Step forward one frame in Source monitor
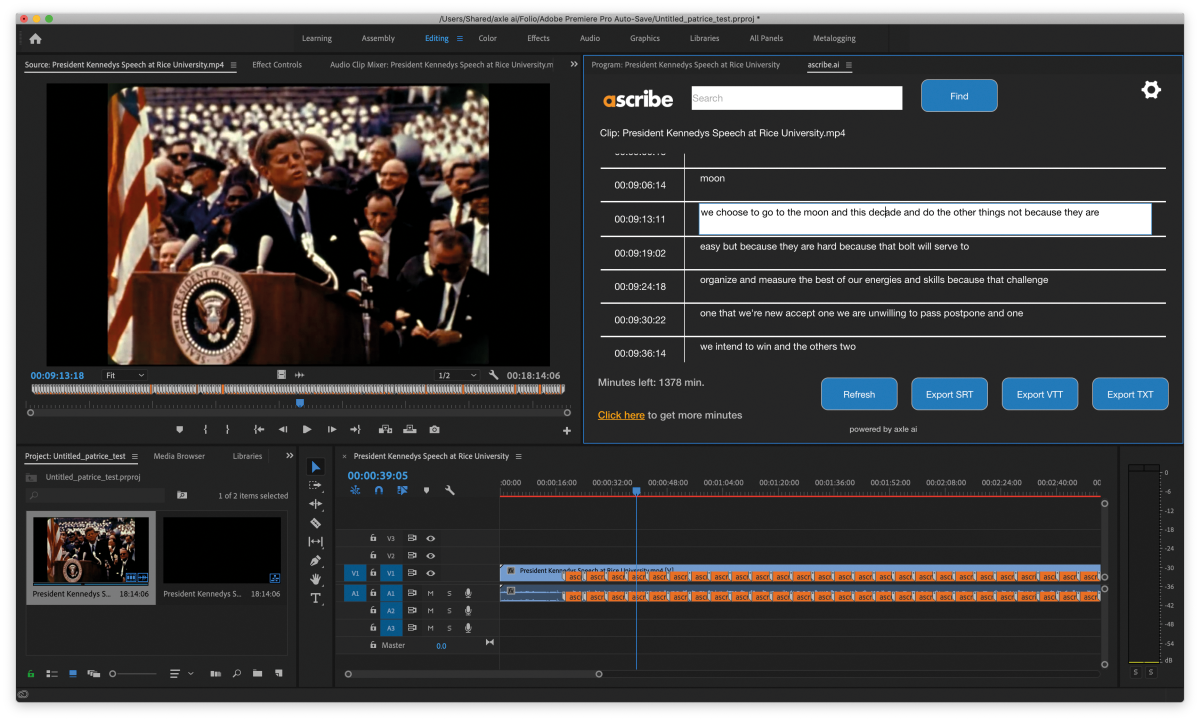 332,429
